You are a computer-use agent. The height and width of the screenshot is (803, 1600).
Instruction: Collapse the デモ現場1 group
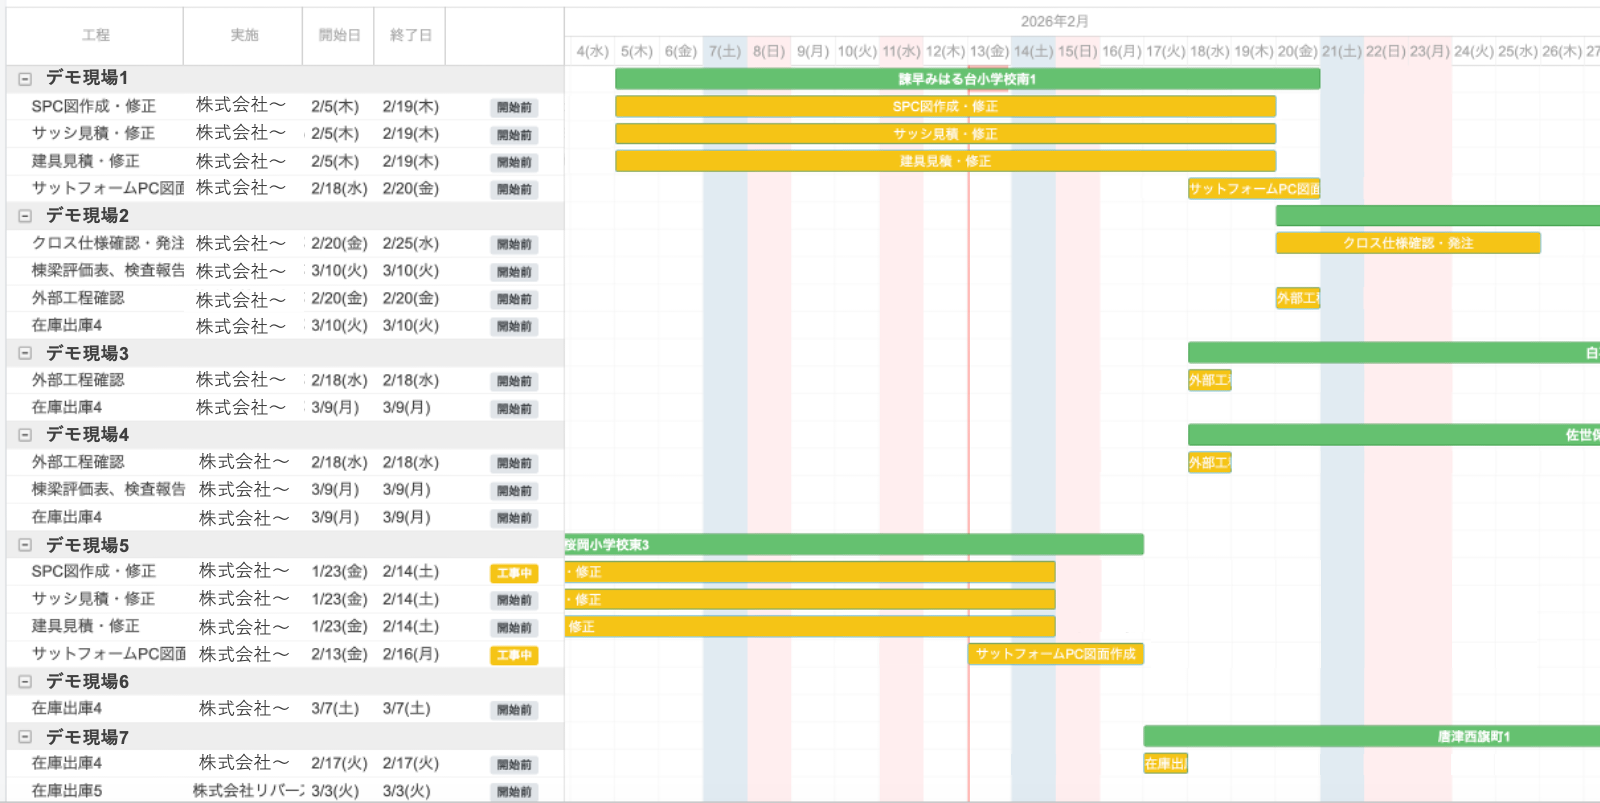(x=25, y=78)
